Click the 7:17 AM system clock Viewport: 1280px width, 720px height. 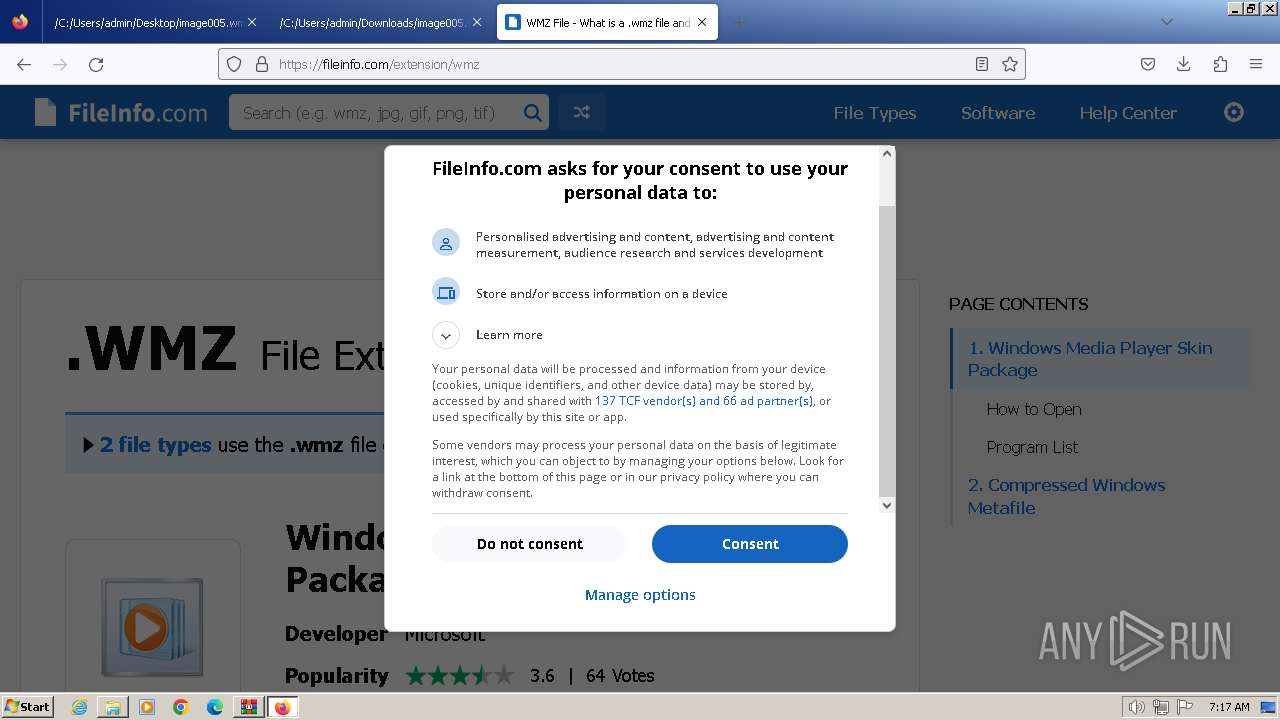(1229, 707)
